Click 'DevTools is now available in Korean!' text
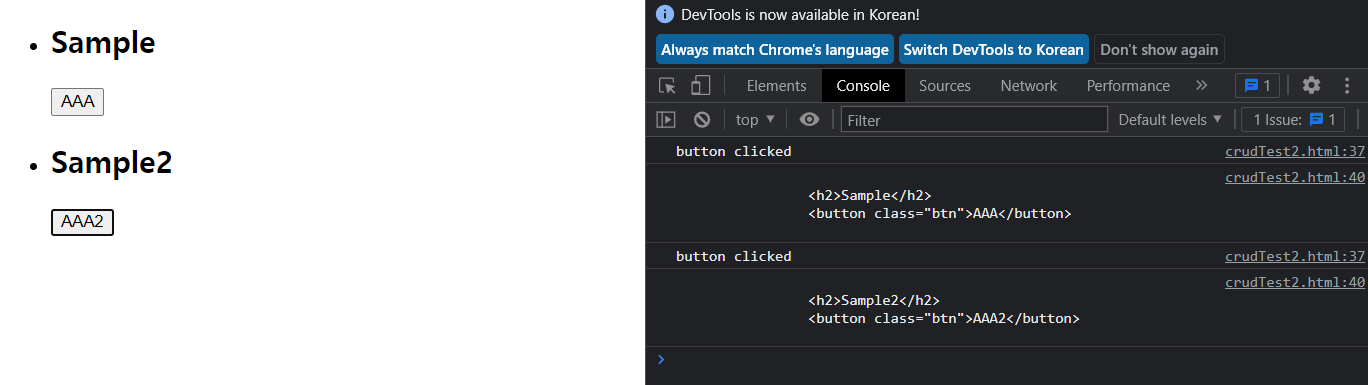1368x385 pixels. coord(800,14)
